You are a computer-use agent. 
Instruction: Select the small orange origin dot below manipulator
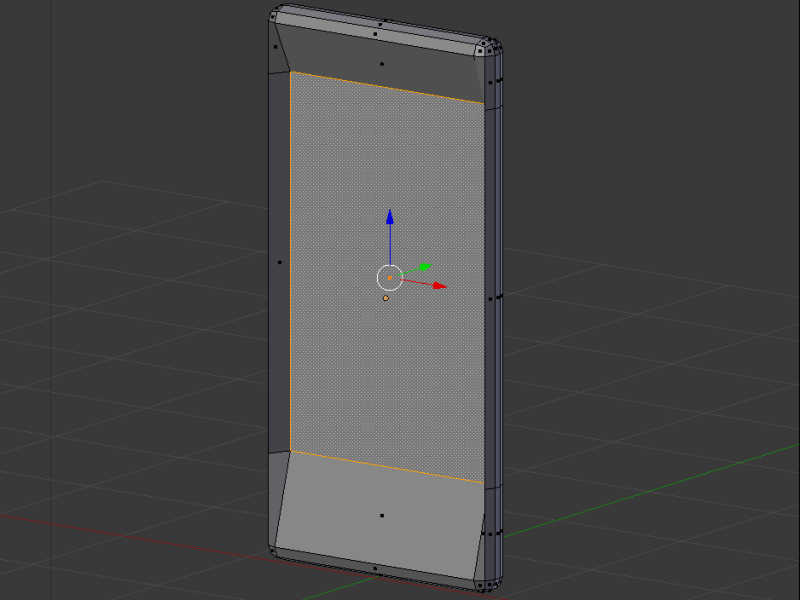pos(385,298)
